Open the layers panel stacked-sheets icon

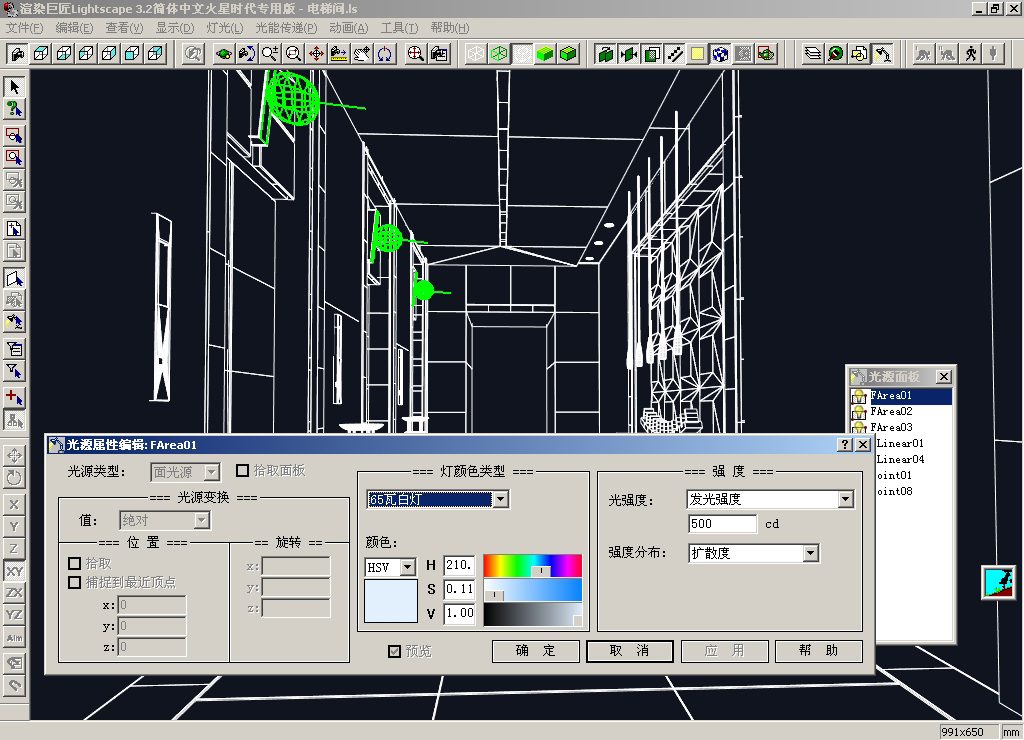812,54
